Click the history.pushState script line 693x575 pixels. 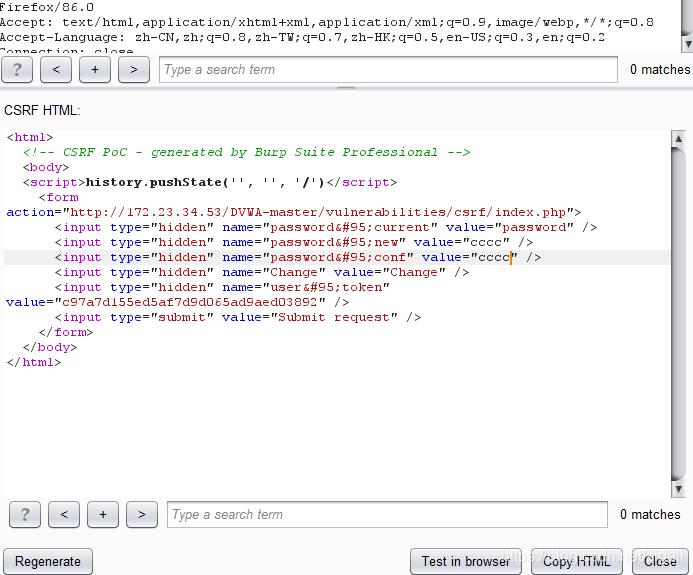pyautogui.click(x=210, y=182)
